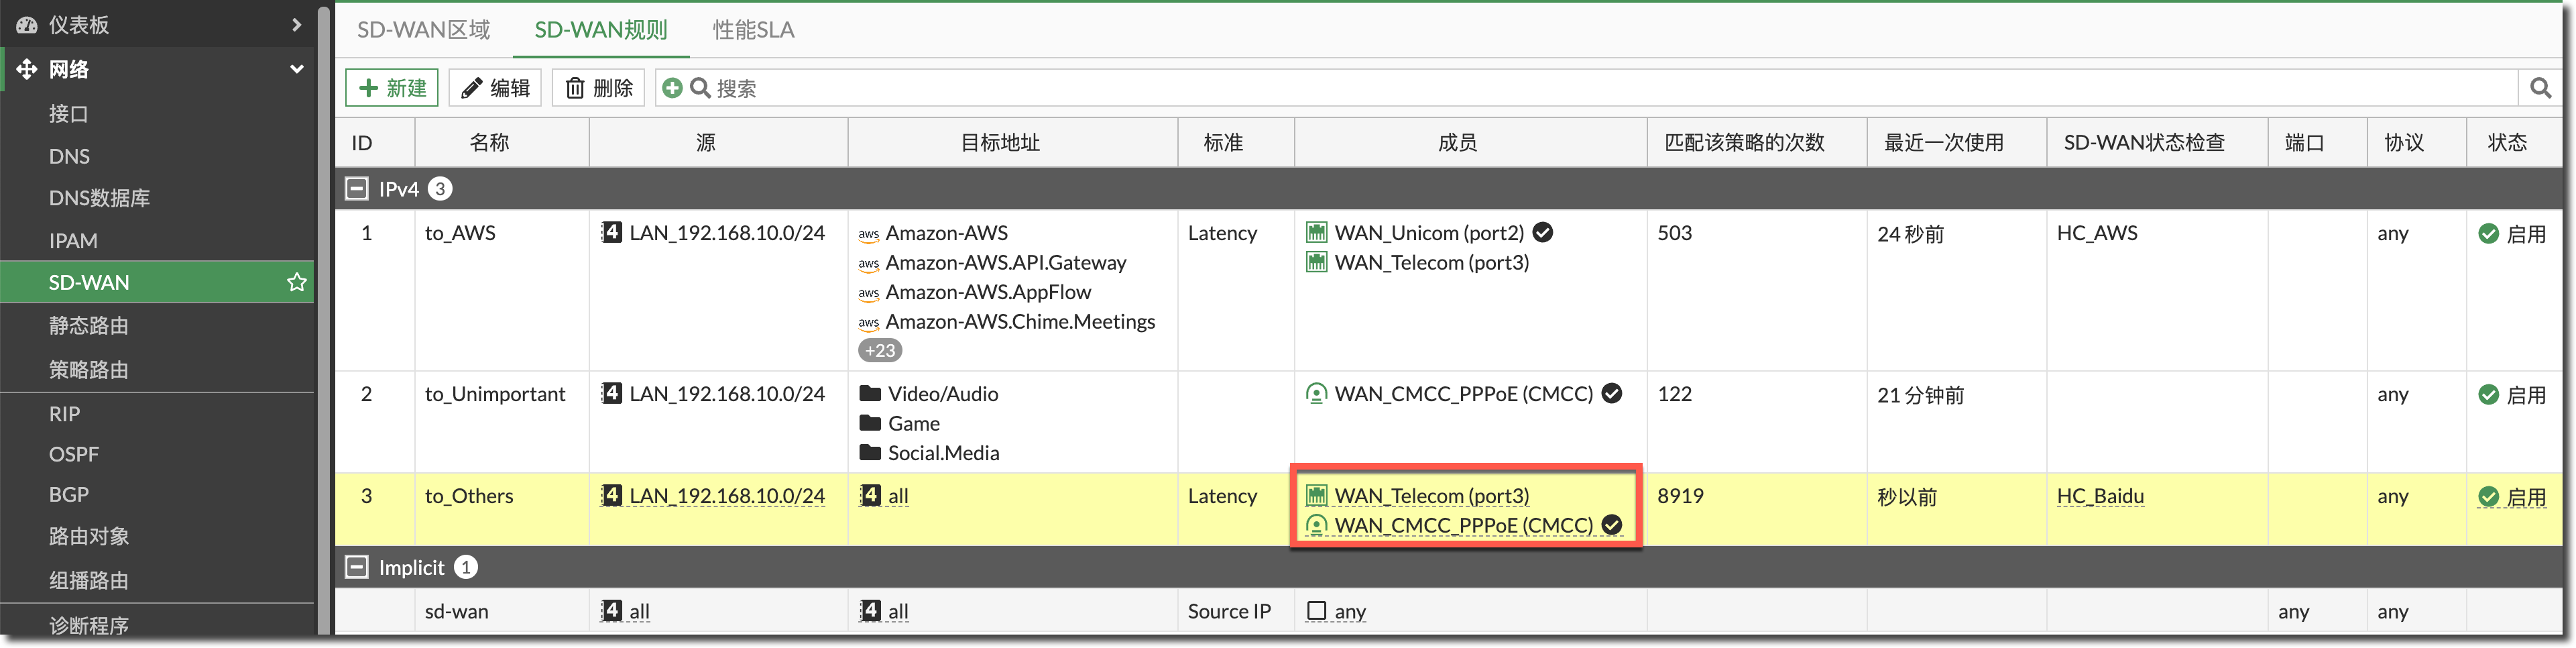The image size is (2576, 648).
Task: Click the dashboard gauge icon in sidebar
Action: 27,25
